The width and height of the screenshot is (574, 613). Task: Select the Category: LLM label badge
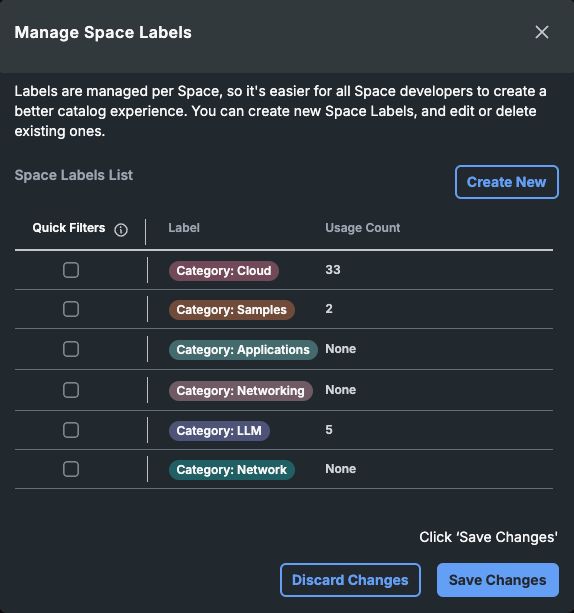coord(219,430)
